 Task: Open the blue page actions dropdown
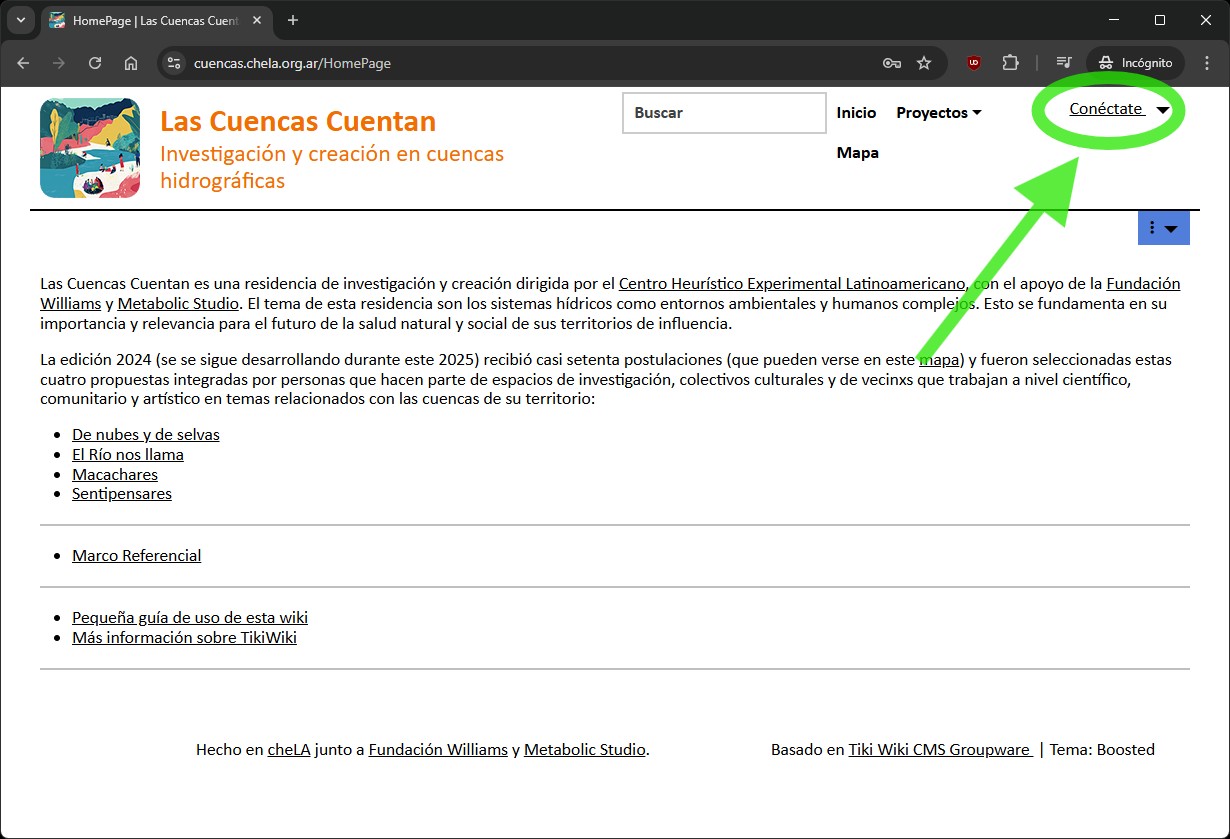click(x=1163, y=228)
